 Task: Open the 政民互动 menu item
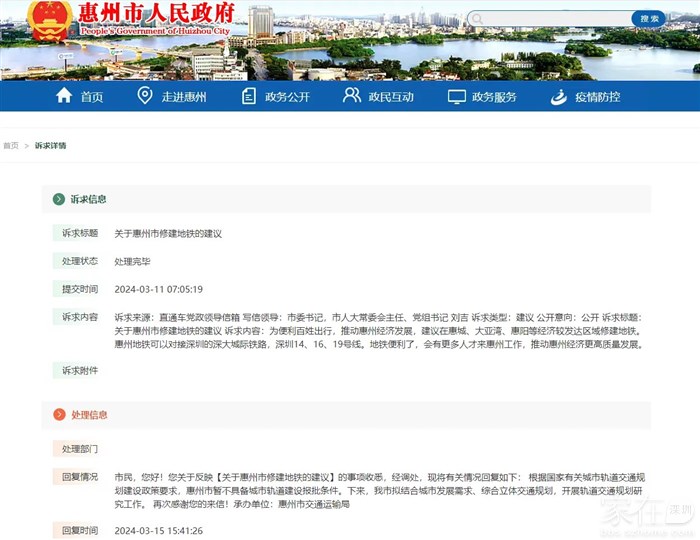click(390, 97)
